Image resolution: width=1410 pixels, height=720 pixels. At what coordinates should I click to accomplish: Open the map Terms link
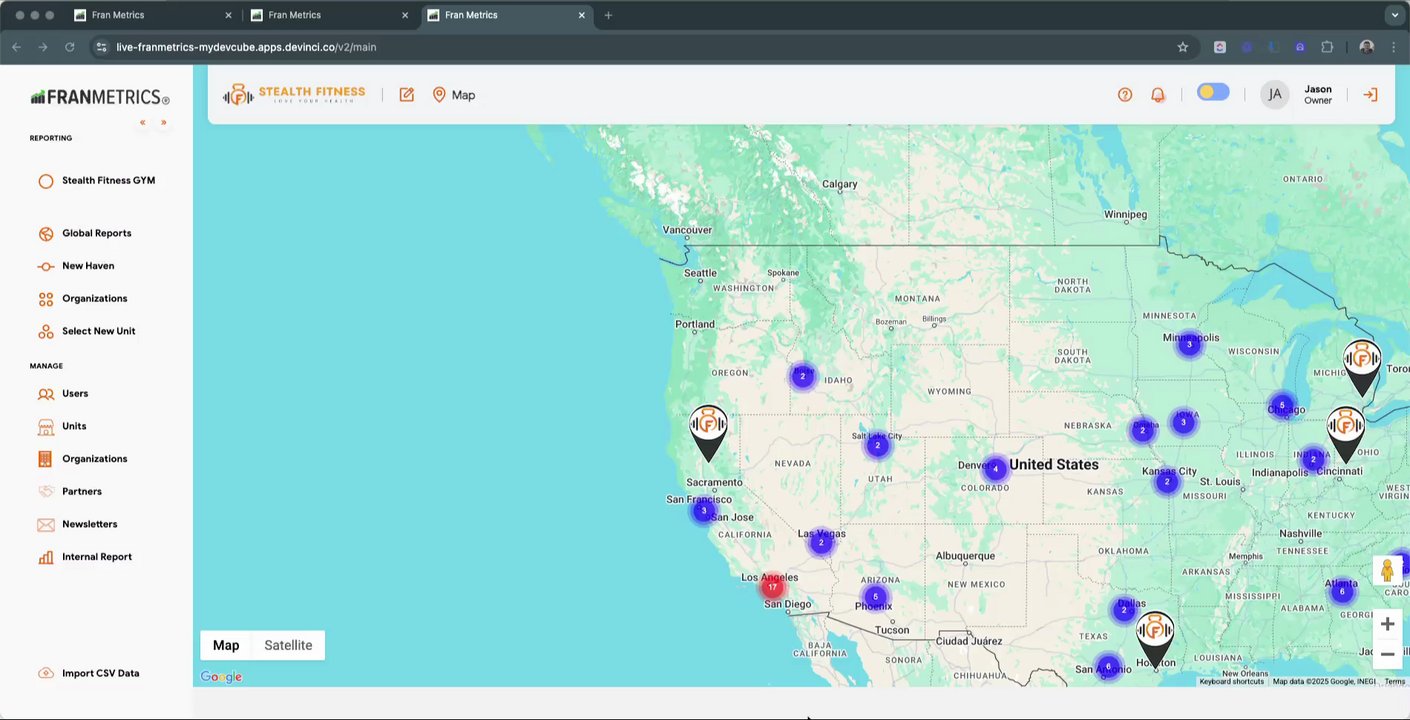pos(1395,682)
